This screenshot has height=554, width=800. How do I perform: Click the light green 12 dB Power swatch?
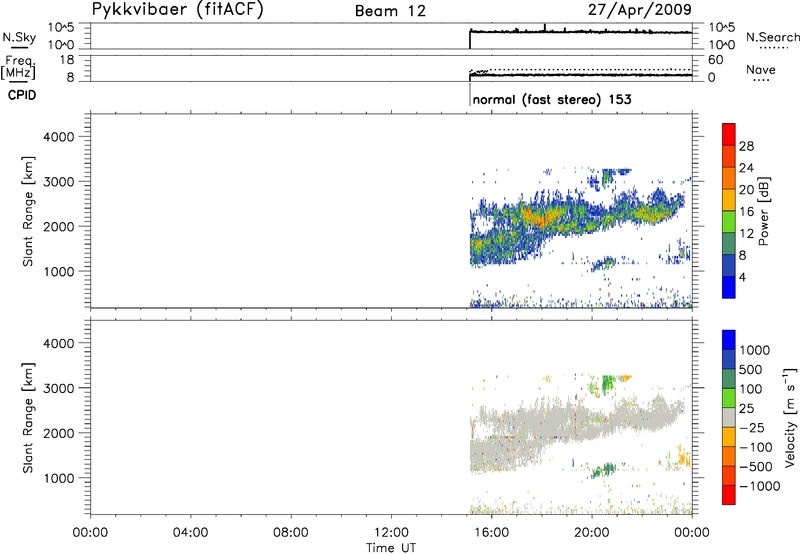tap(729, 221)
